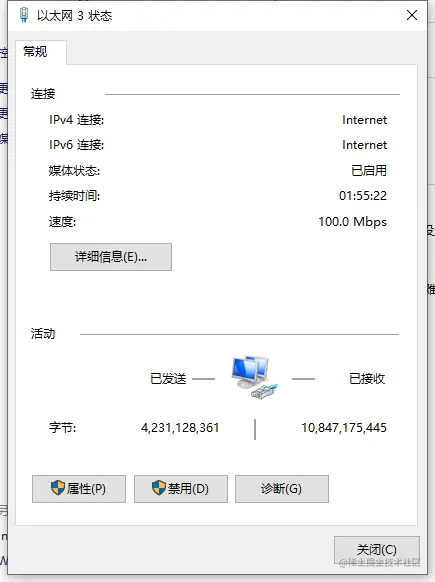The width and height of the screenshot is (435, 582).
Task: Click the IPv4 连接 Internet value
Action: 364,120
